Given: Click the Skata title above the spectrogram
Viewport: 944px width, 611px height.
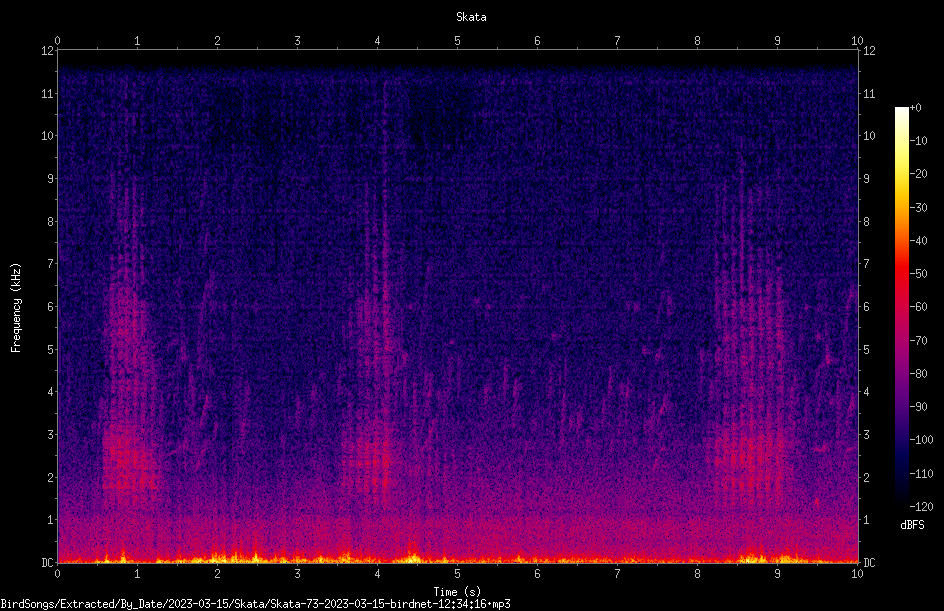Looking at the screenshot, I should point(471,17).
